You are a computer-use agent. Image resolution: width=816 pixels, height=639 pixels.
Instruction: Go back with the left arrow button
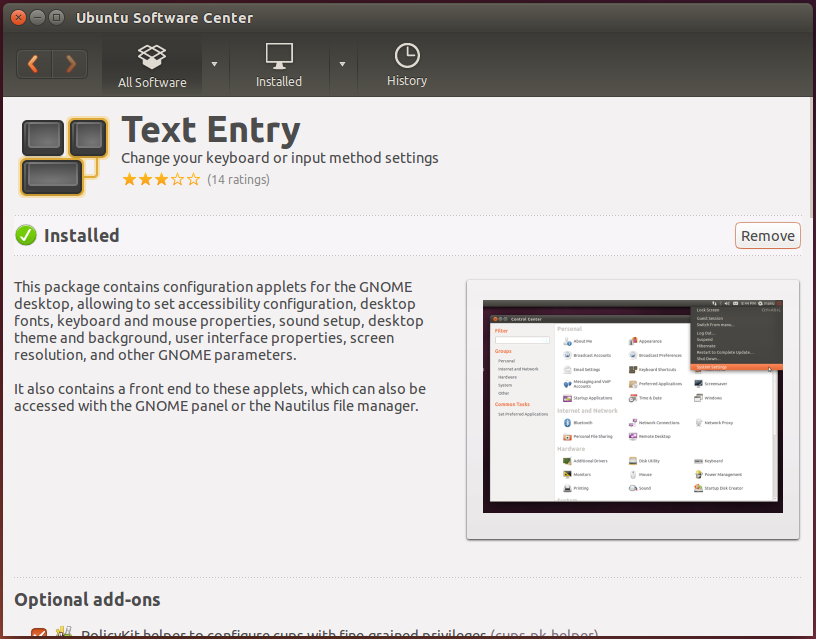point(34,64)
